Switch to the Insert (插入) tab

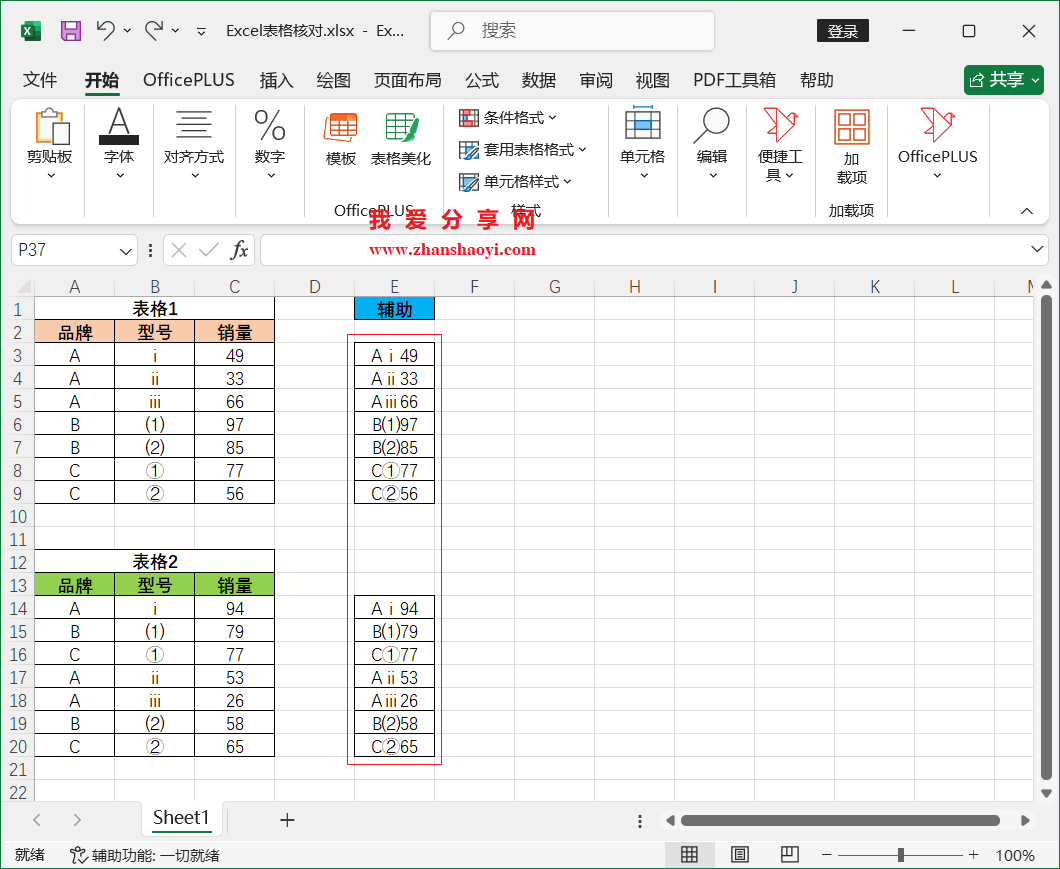[276, 80]
